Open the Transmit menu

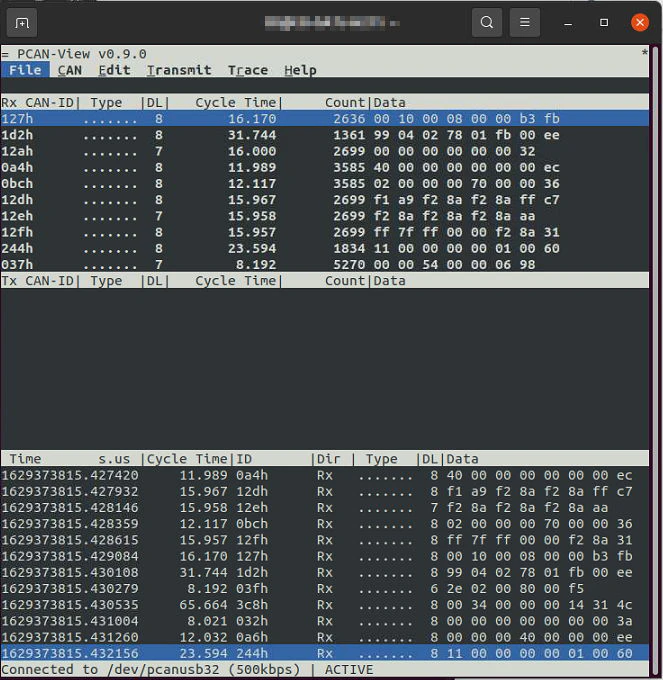click(179, 70)
